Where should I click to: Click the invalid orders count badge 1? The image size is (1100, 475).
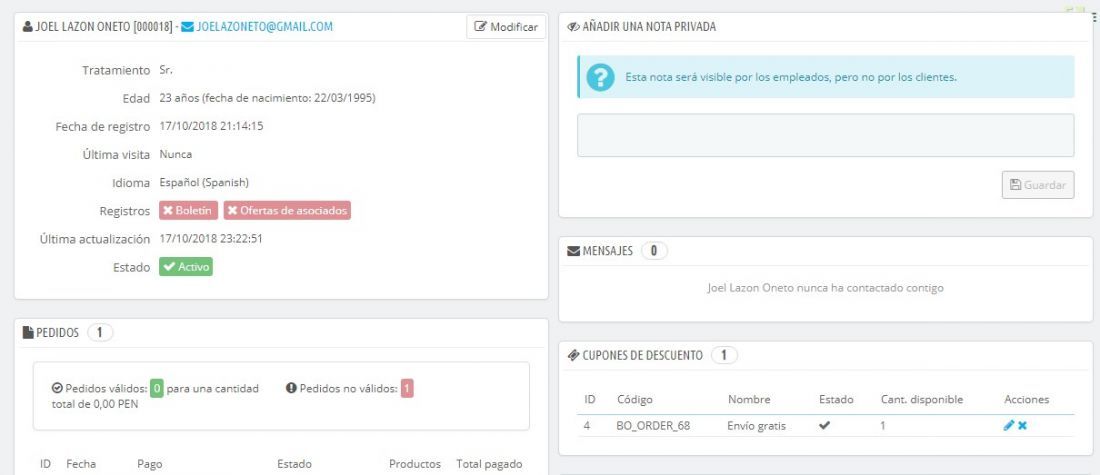[407, 389]
